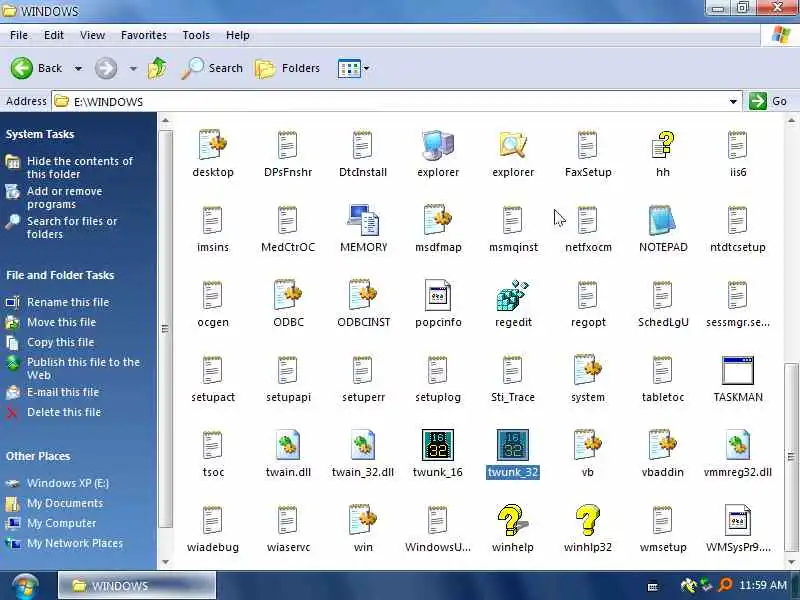The height and width of the screenshot is (600, 800).
Task: Open the File menu
Action: coord(19,35)
